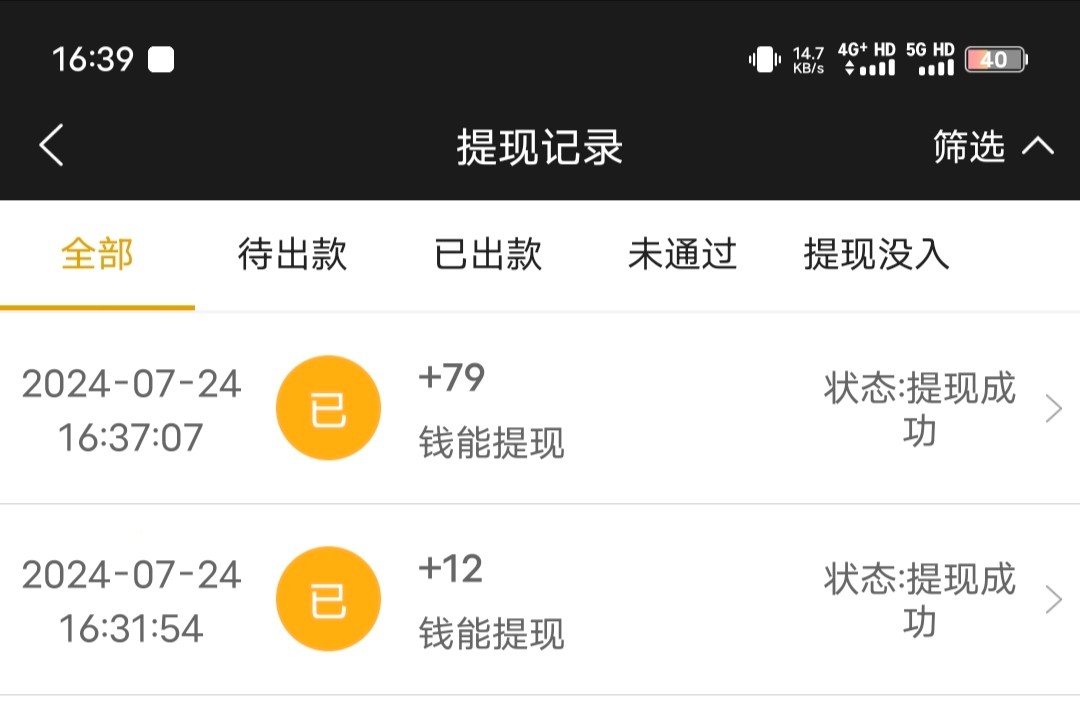Tap the orange 已 icon for +79 withdrawal
The image size is (1080, 728).
point(328,408)
